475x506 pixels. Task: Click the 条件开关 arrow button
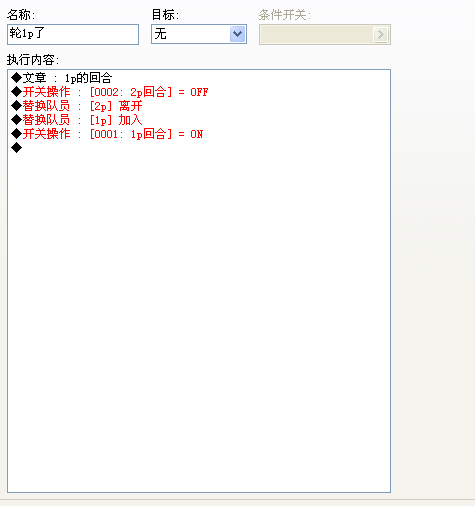(x=381, y=34)
